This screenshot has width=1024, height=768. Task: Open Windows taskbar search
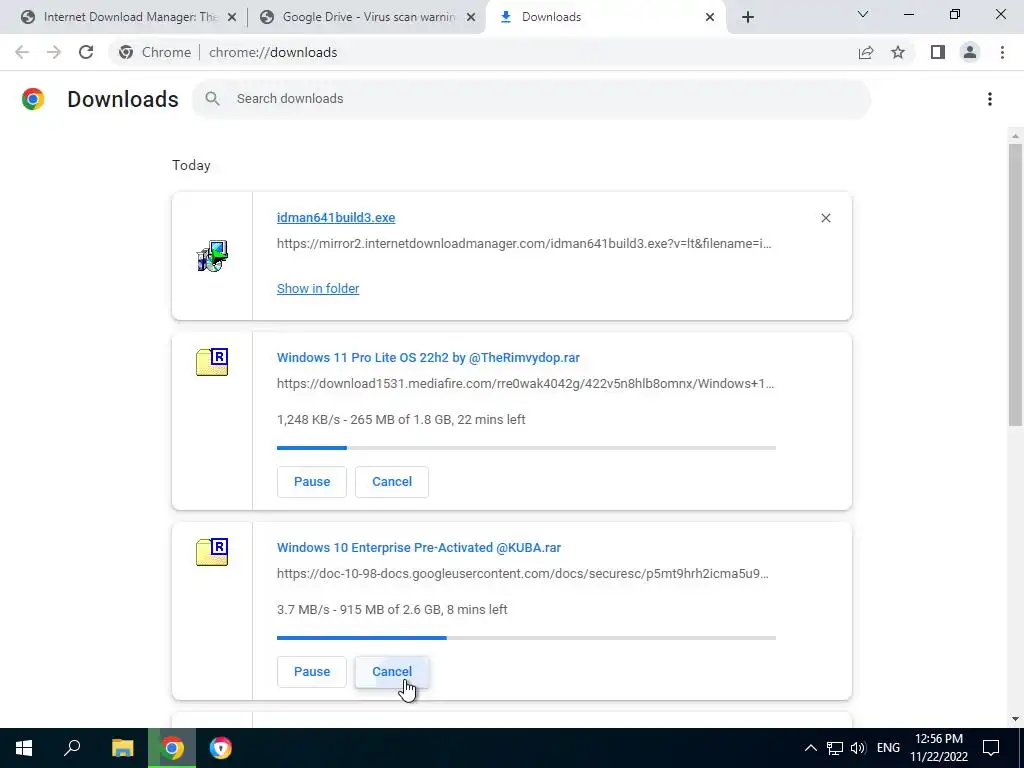tap(72, 748)
